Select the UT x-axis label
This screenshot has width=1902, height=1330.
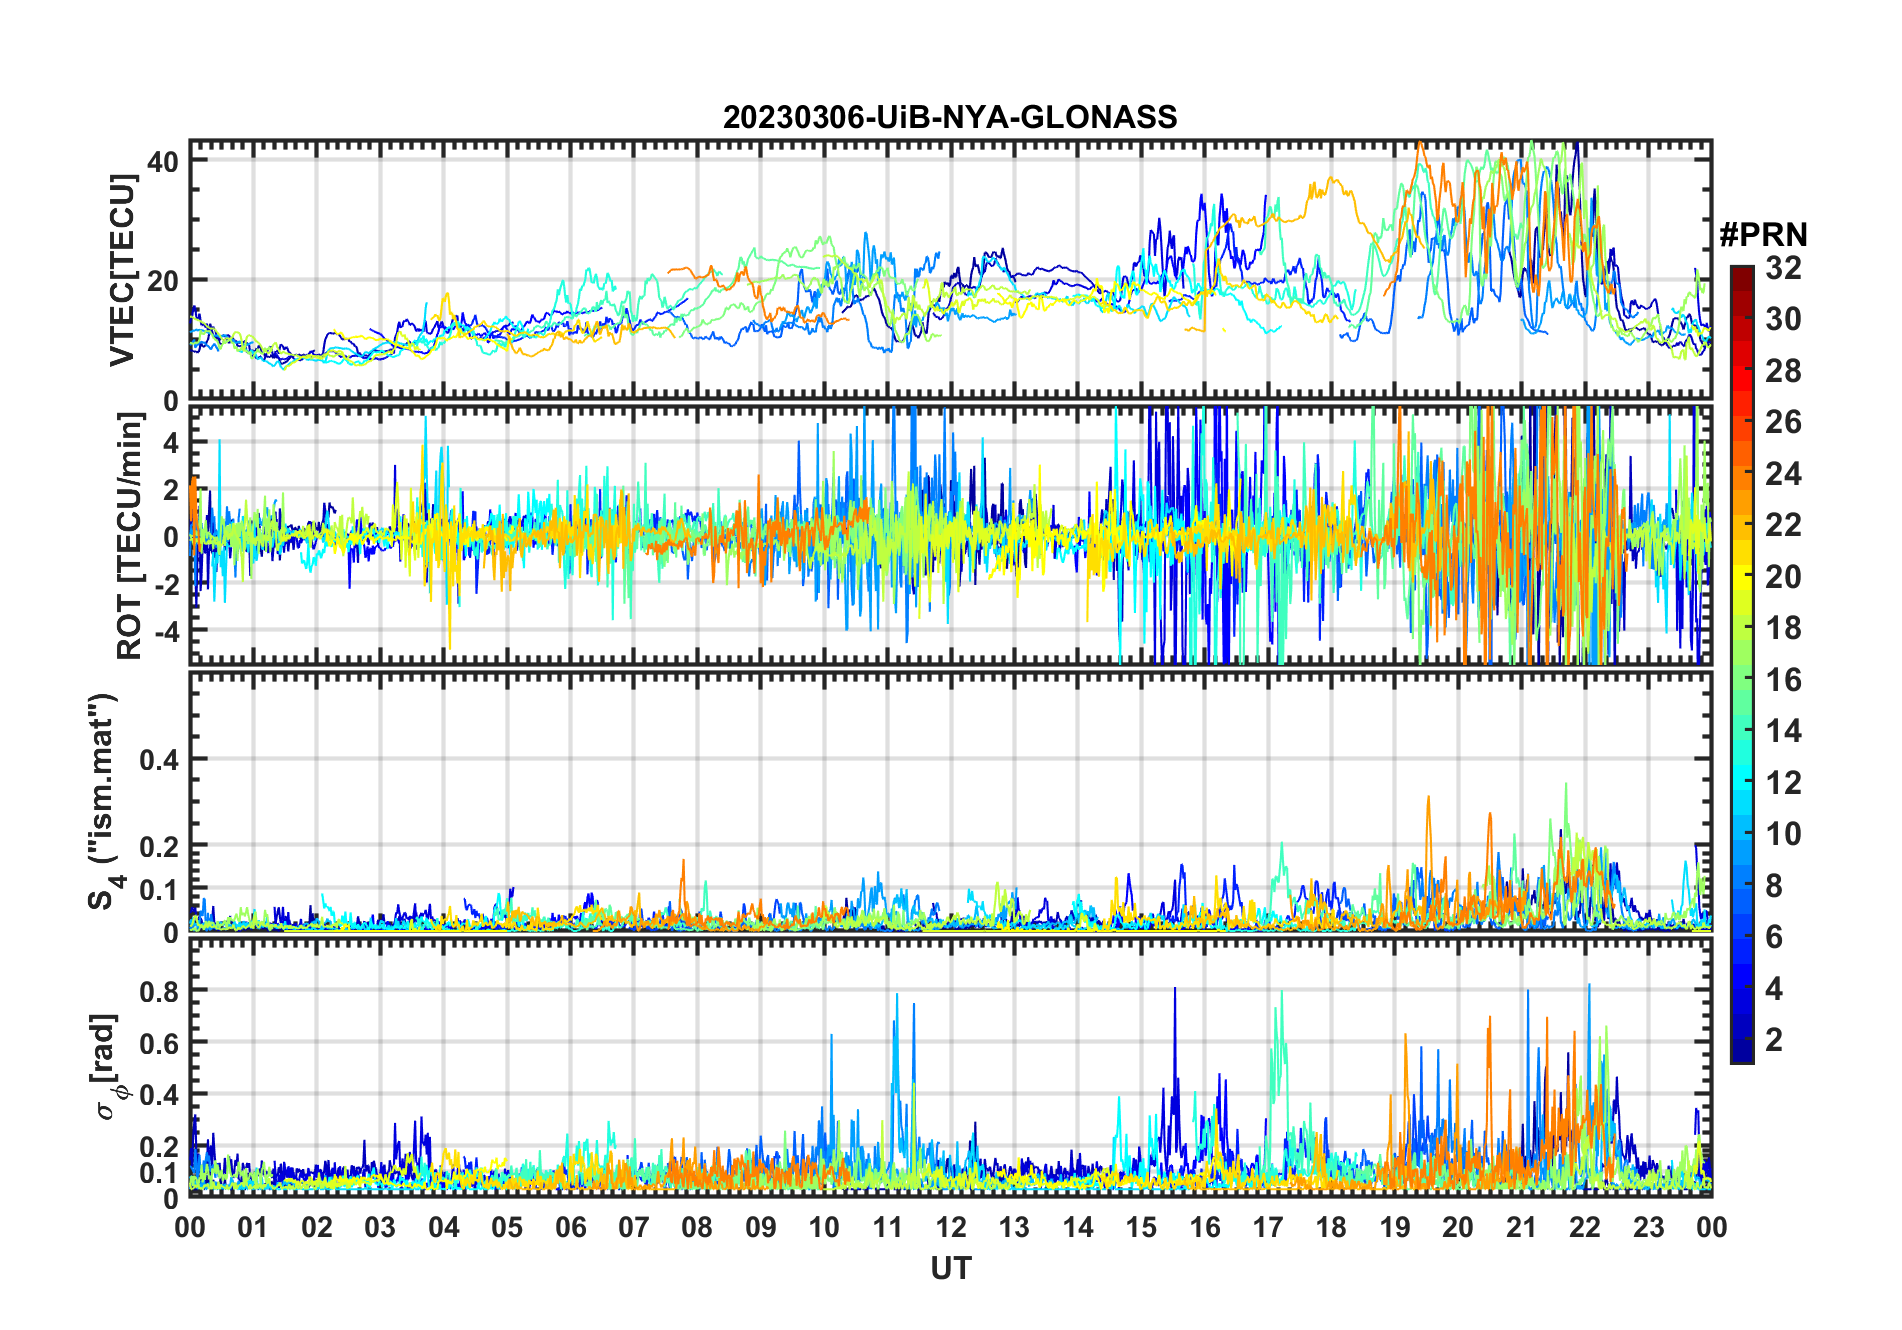[951, 1269]
